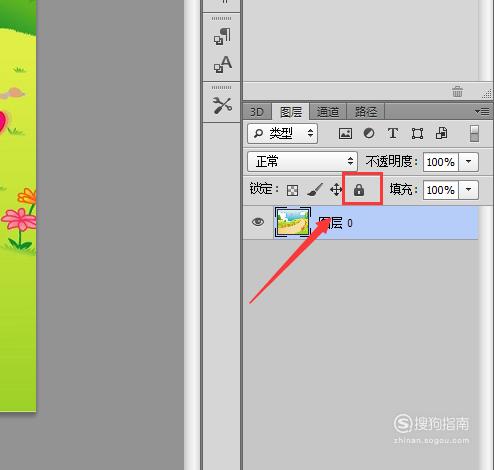Click the trash delete icon
494x470 pixels.
coord(457,91)
